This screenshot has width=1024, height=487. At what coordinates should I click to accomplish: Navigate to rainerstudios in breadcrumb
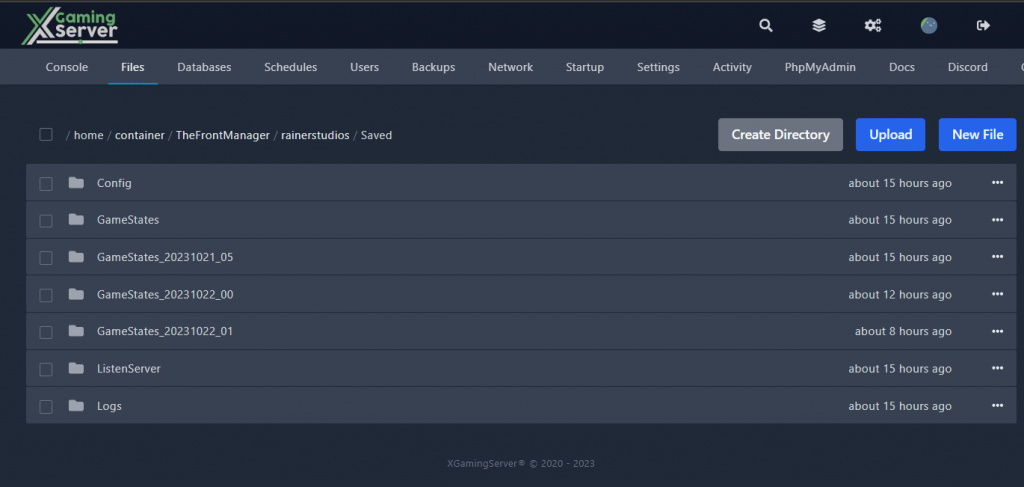coord(315,135)
